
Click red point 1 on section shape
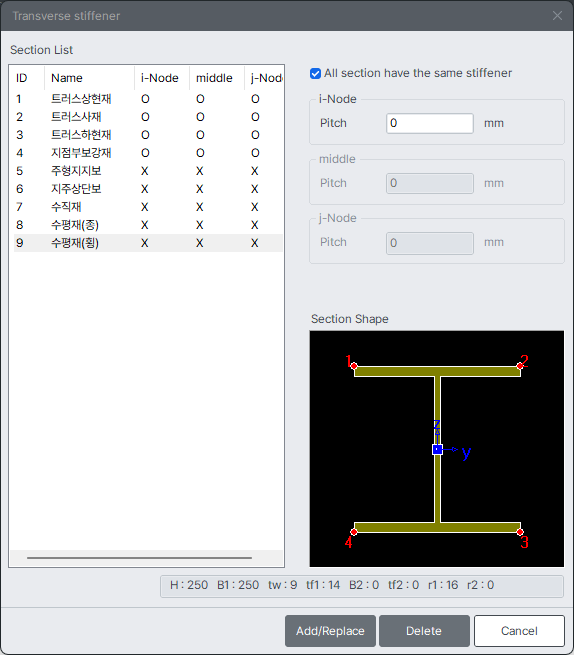(354, 366)
